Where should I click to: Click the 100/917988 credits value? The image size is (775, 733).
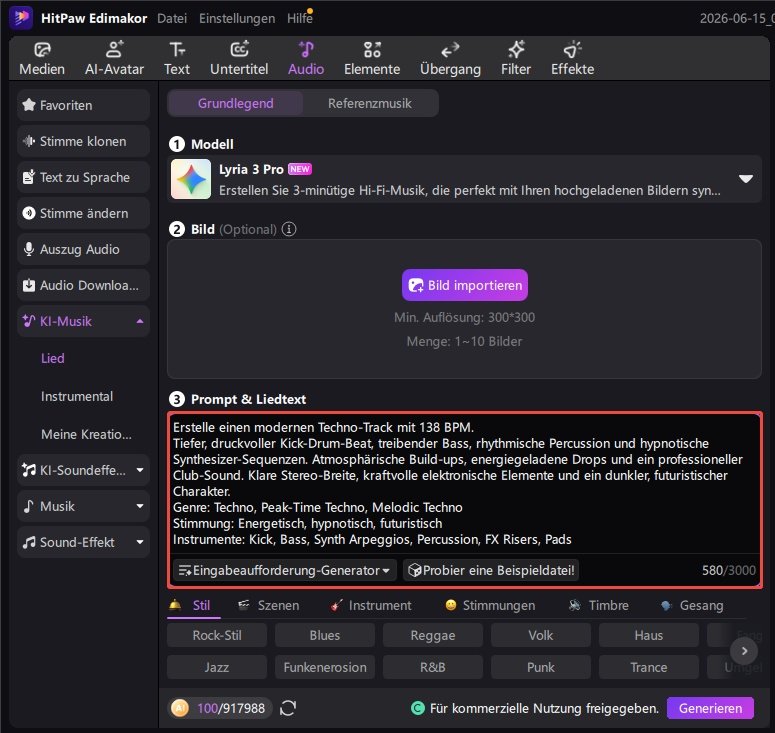231,708
